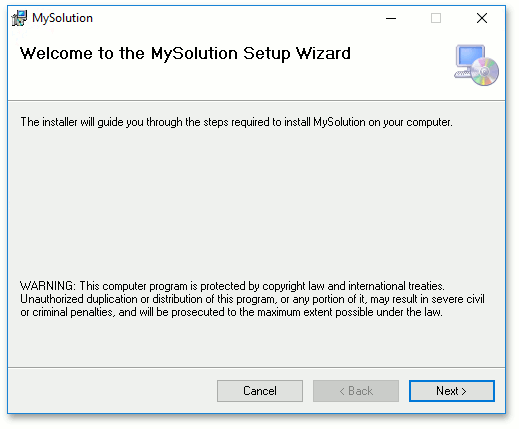Select the Welcome to MySolution Setup Wizard heading

tap(185, 54)
